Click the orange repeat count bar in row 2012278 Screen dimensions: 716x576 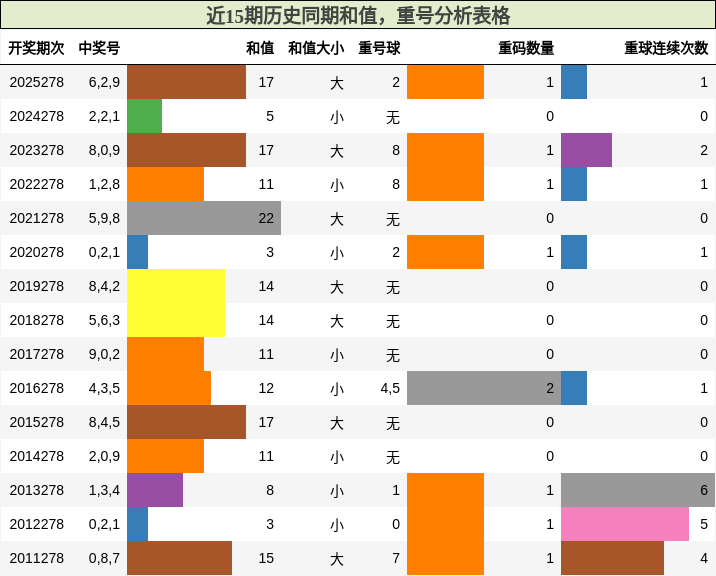pos(445,524)
